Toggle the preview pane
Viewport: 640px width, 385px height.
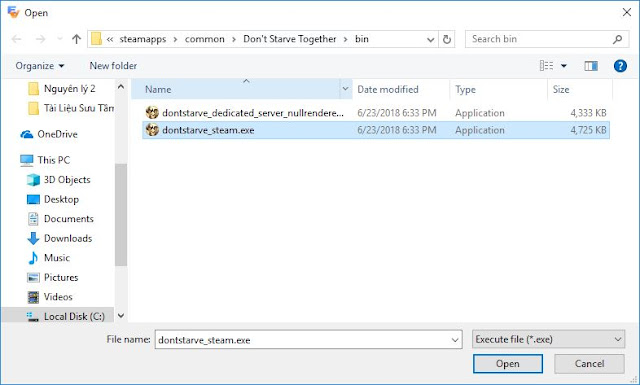coord(591,66)
